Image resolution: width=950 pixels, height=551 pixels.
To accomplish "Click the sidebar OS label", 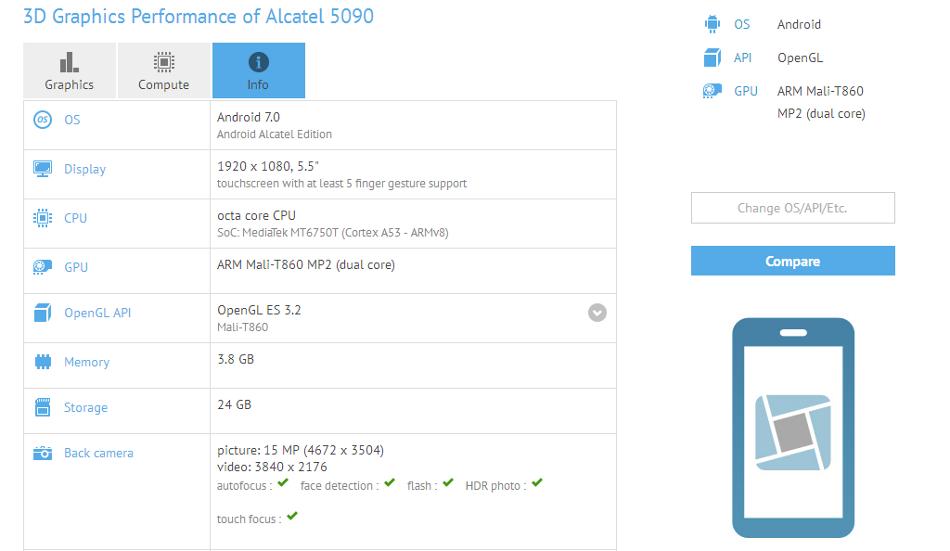I will coord(742,24).
